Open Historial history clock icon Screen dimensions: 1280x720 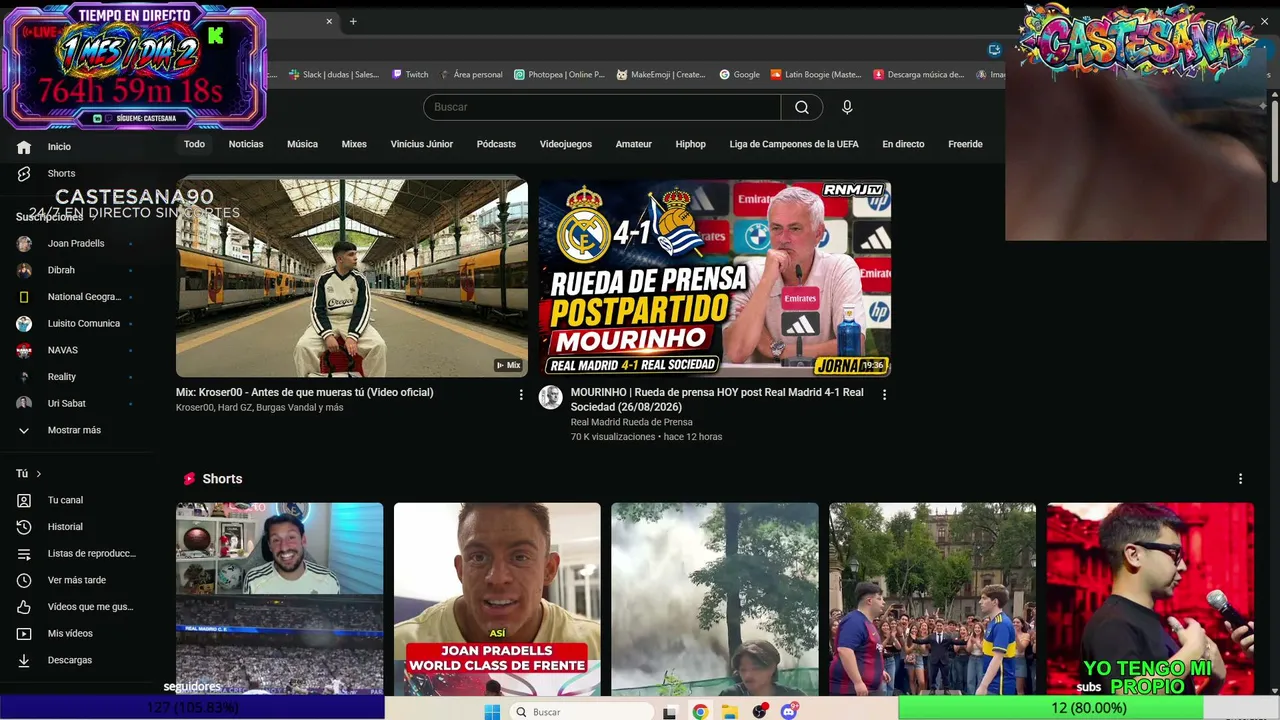point(24,527)
